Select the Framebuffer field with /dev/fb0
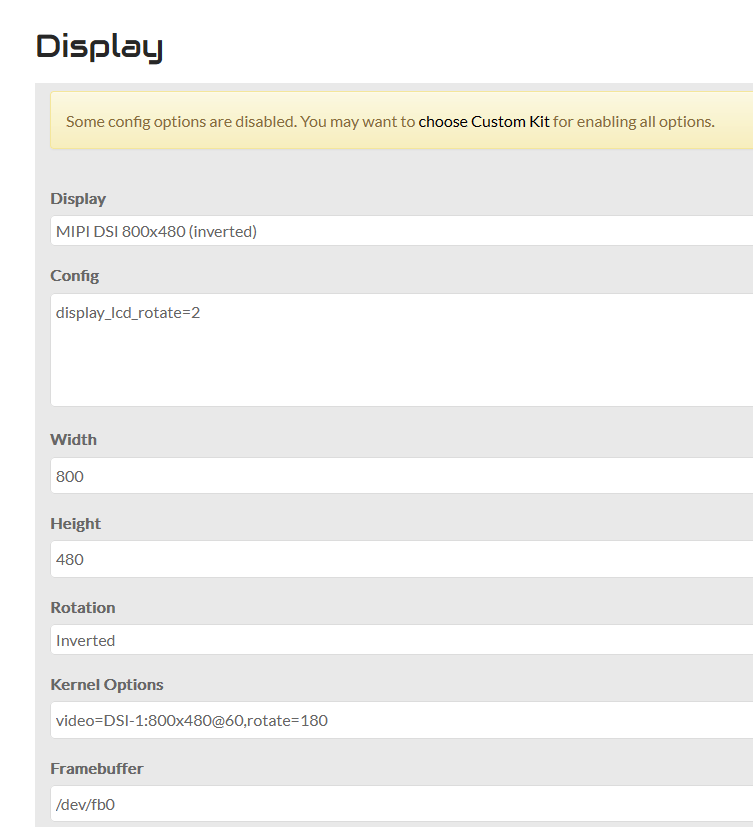753x827 pixels. (400, 803)
